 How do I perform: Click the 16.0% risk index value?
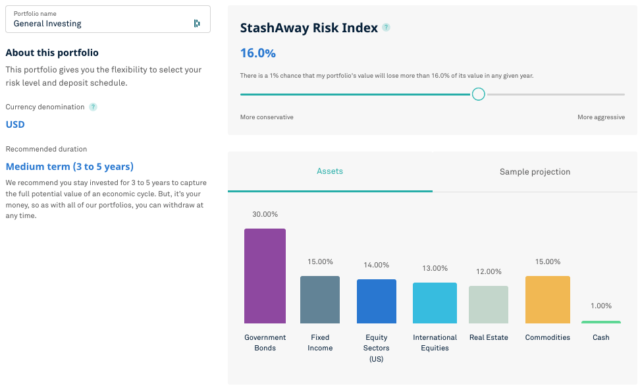coord(258,53)
